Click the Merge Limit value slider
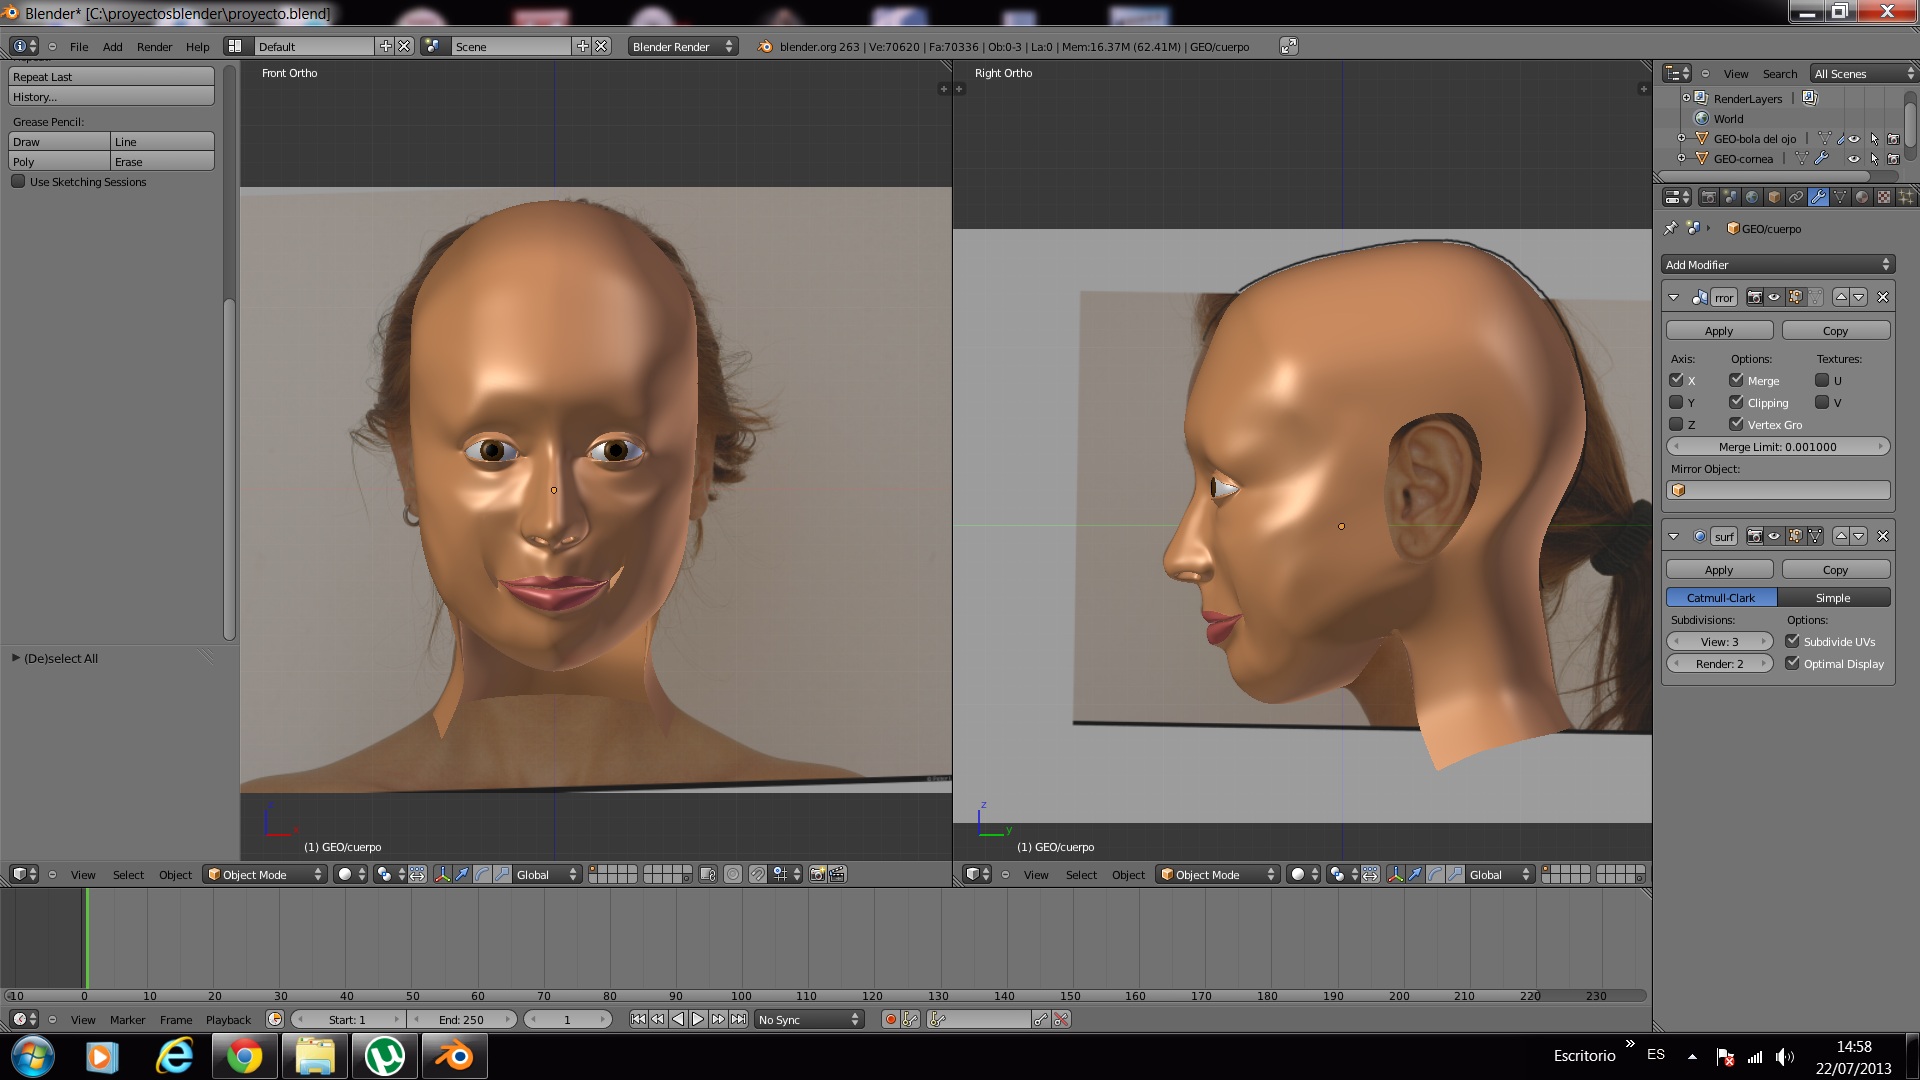The width and height of the screenshot is (1920, 1080). (1777, 447)
